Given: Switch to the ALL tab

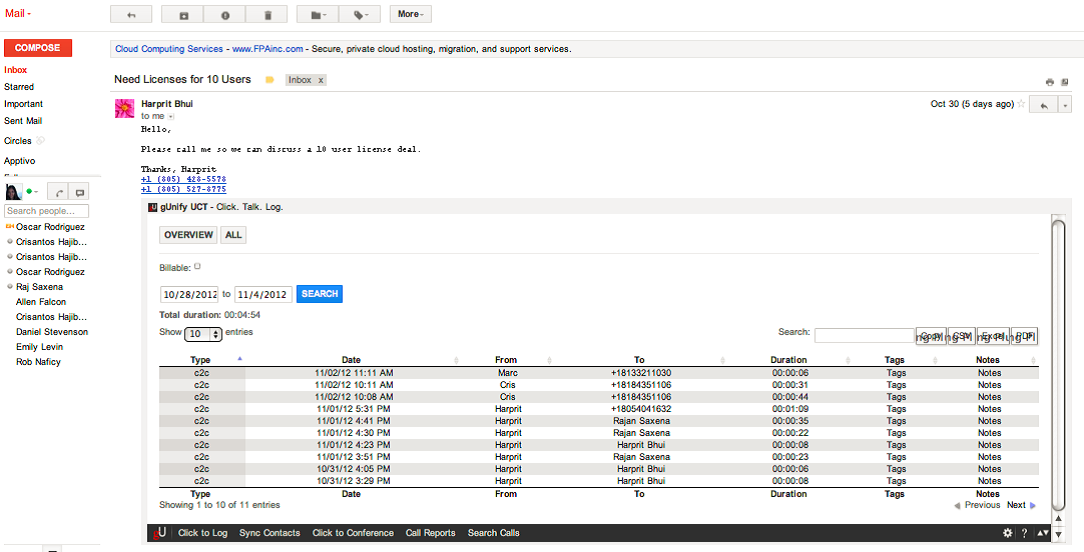Looking at the screenshot, I should [233, 235].
